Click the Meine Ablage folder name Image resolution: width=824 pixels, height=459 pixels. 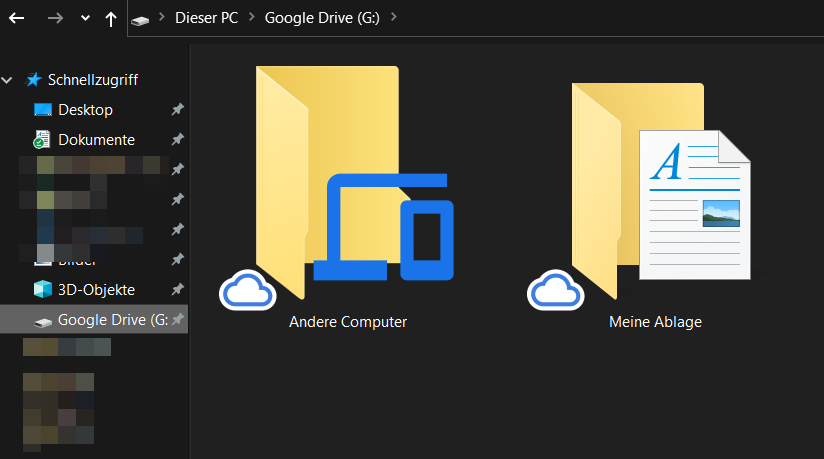click(655, 322)
